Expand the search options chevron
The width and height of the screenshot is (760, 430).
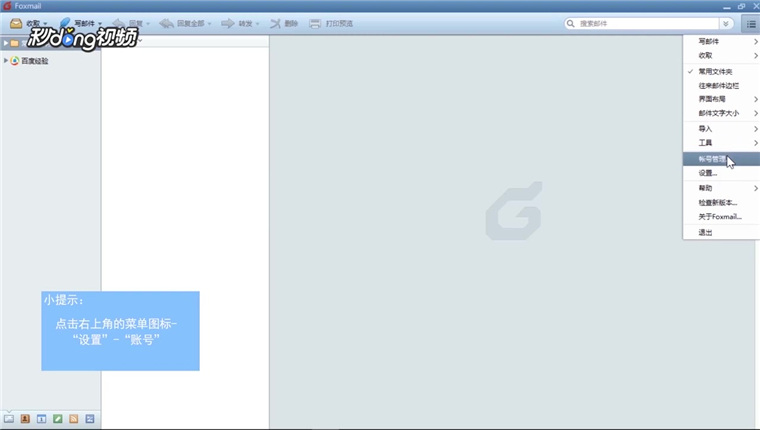pyautogui.click(x=726, y=24)
